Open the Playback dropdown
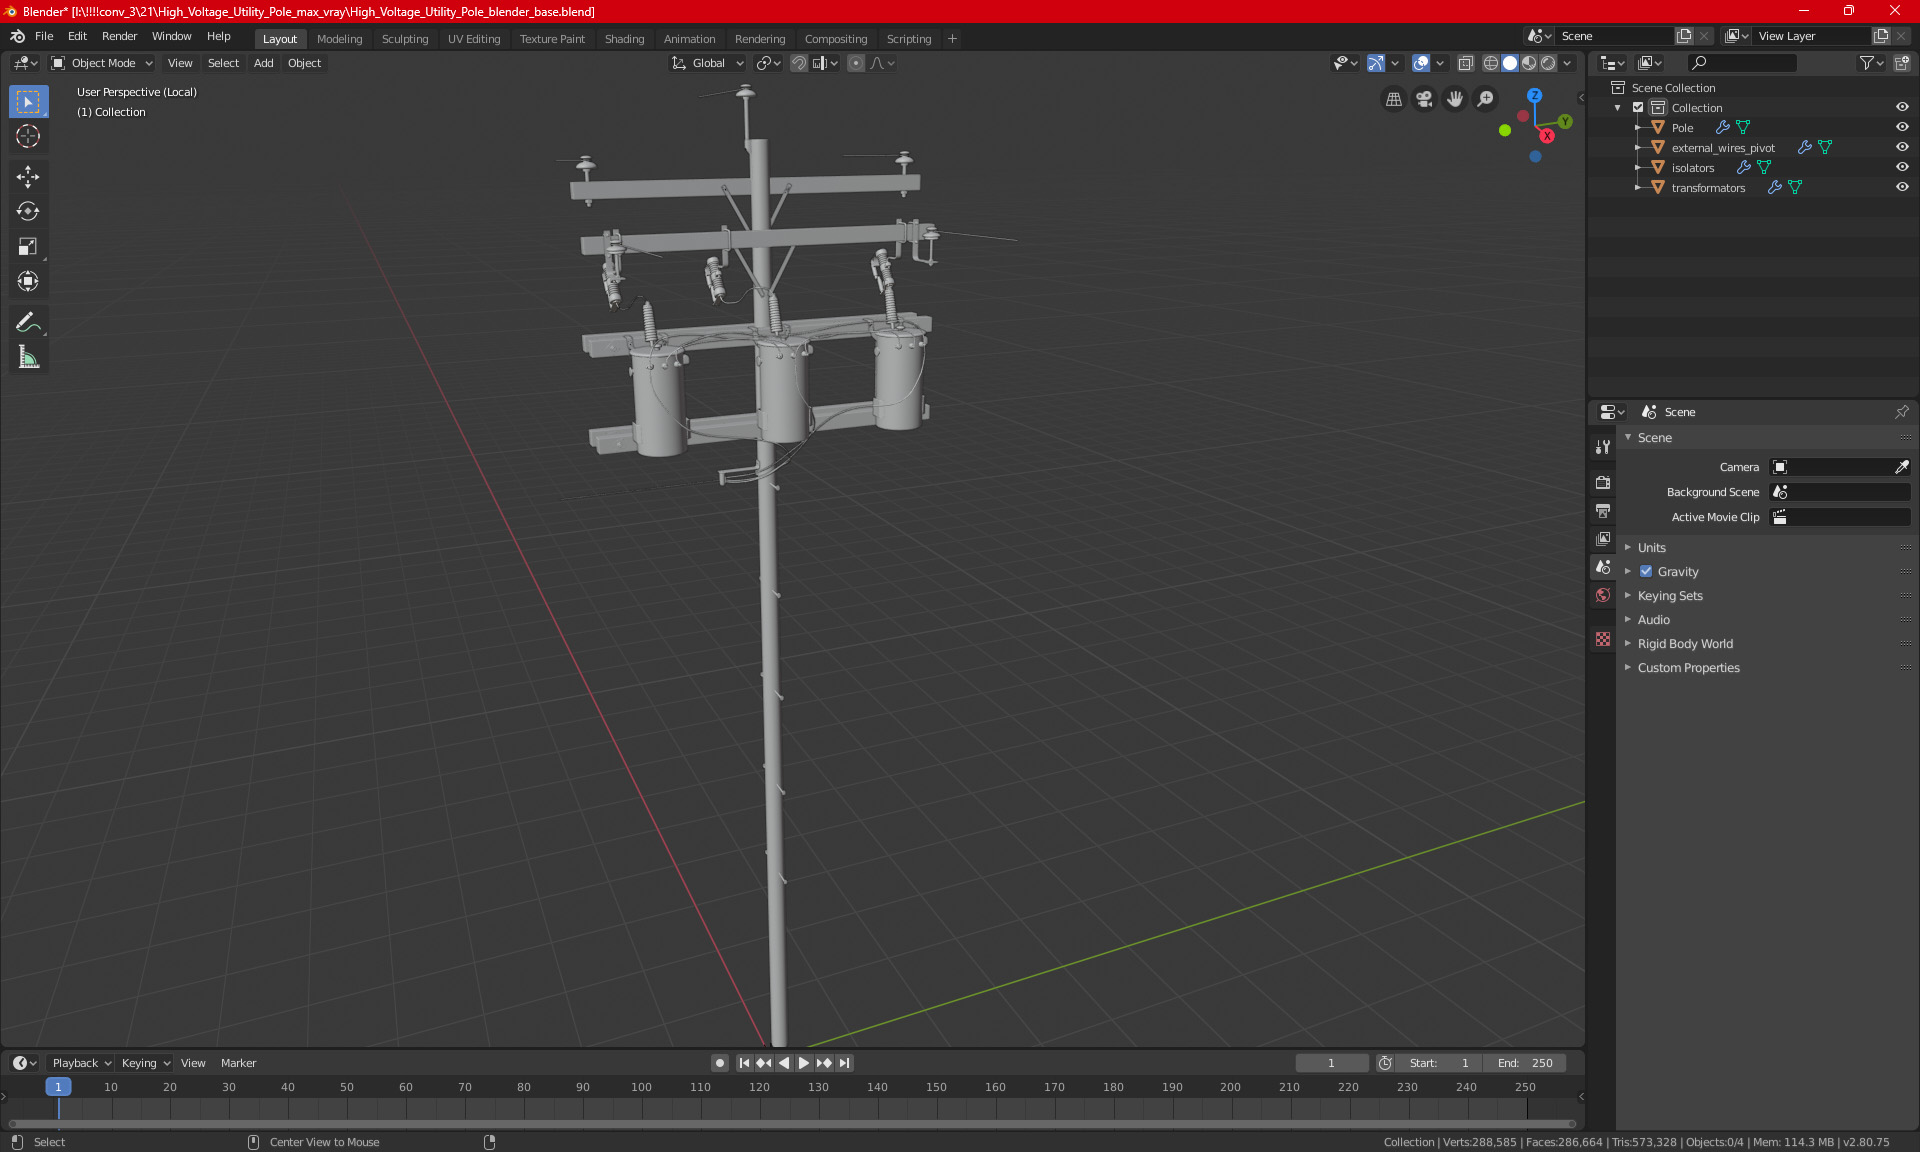 [81, 1063]
